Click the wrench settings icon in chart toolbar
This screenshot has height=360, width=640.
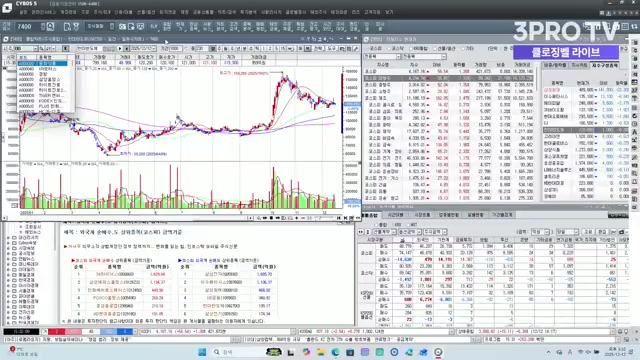(x=356, y=49)
